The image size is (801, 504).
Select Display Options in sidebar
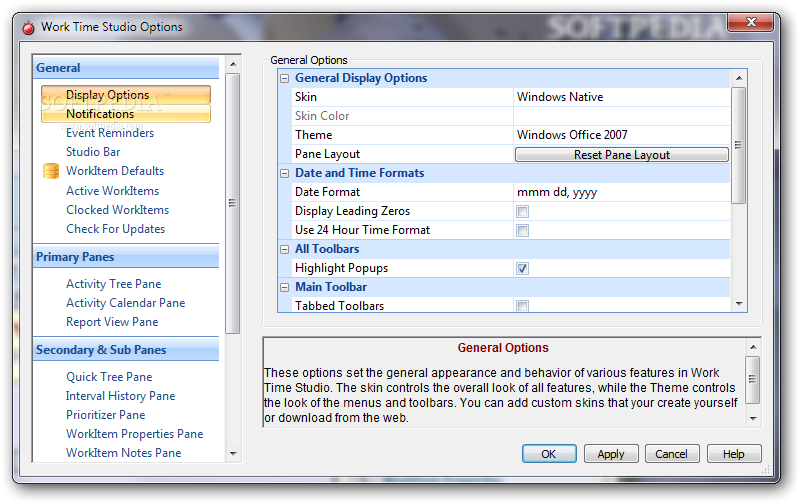[126, 95]
